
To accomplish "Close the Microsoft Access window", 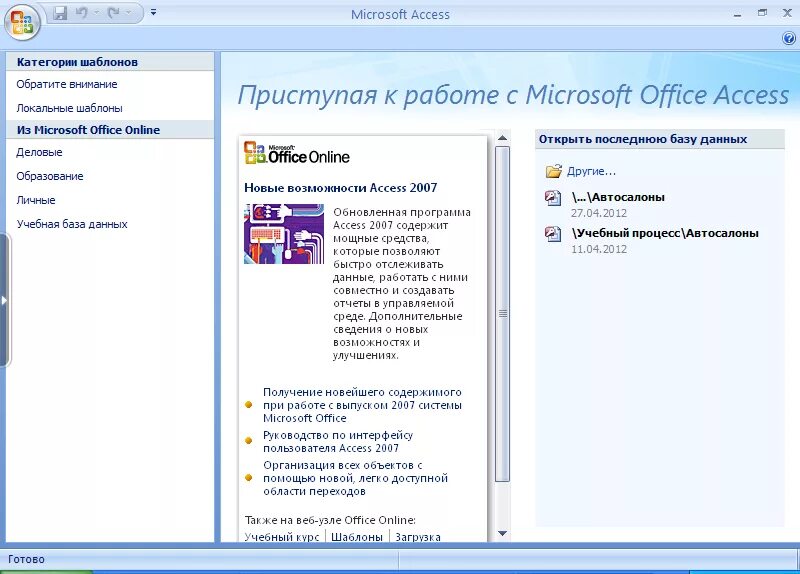I will tap(787, 13).
